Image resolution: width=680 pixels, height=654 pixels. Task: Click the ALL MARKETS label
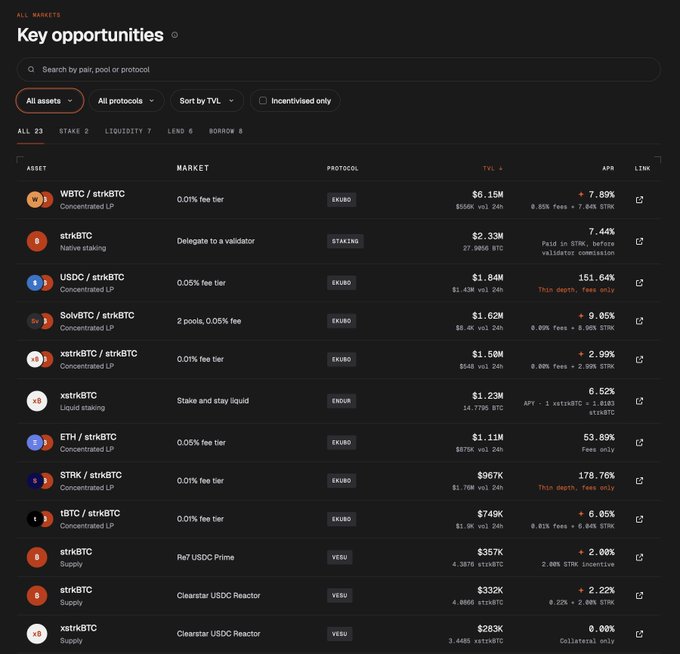point(39,15)
